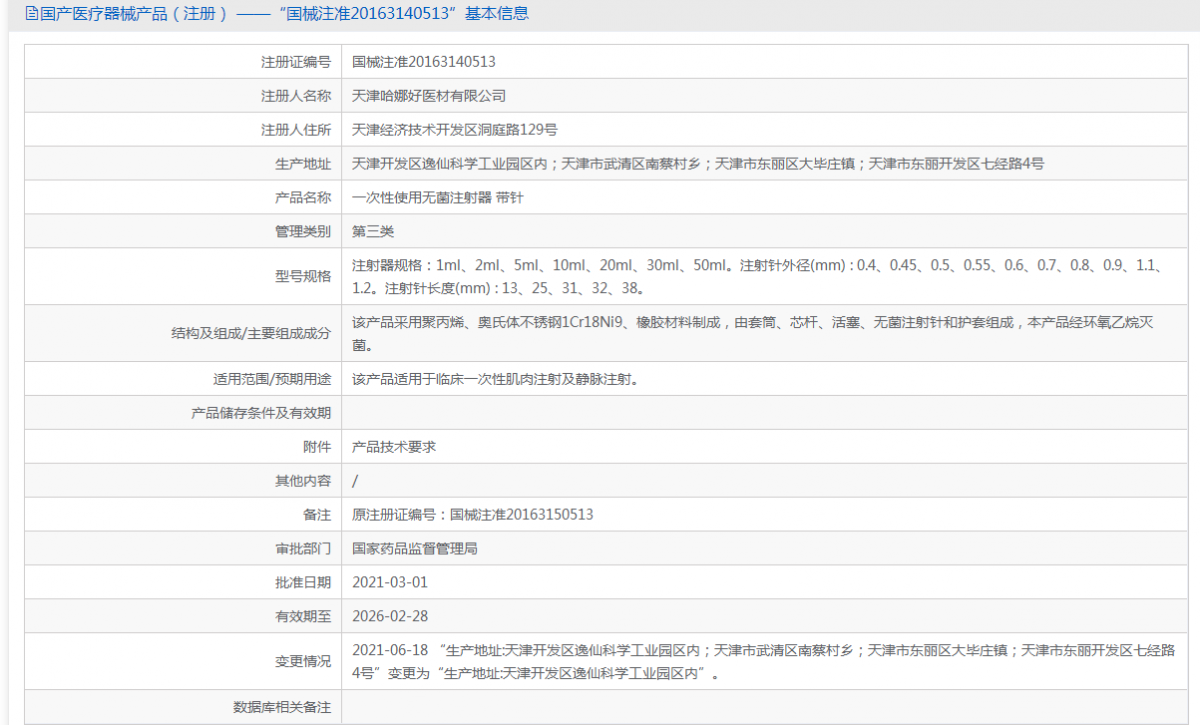The height and width of the screenshot is (725, 1200).
Task: Click the label 变更情况
Action: pos(303,662)
